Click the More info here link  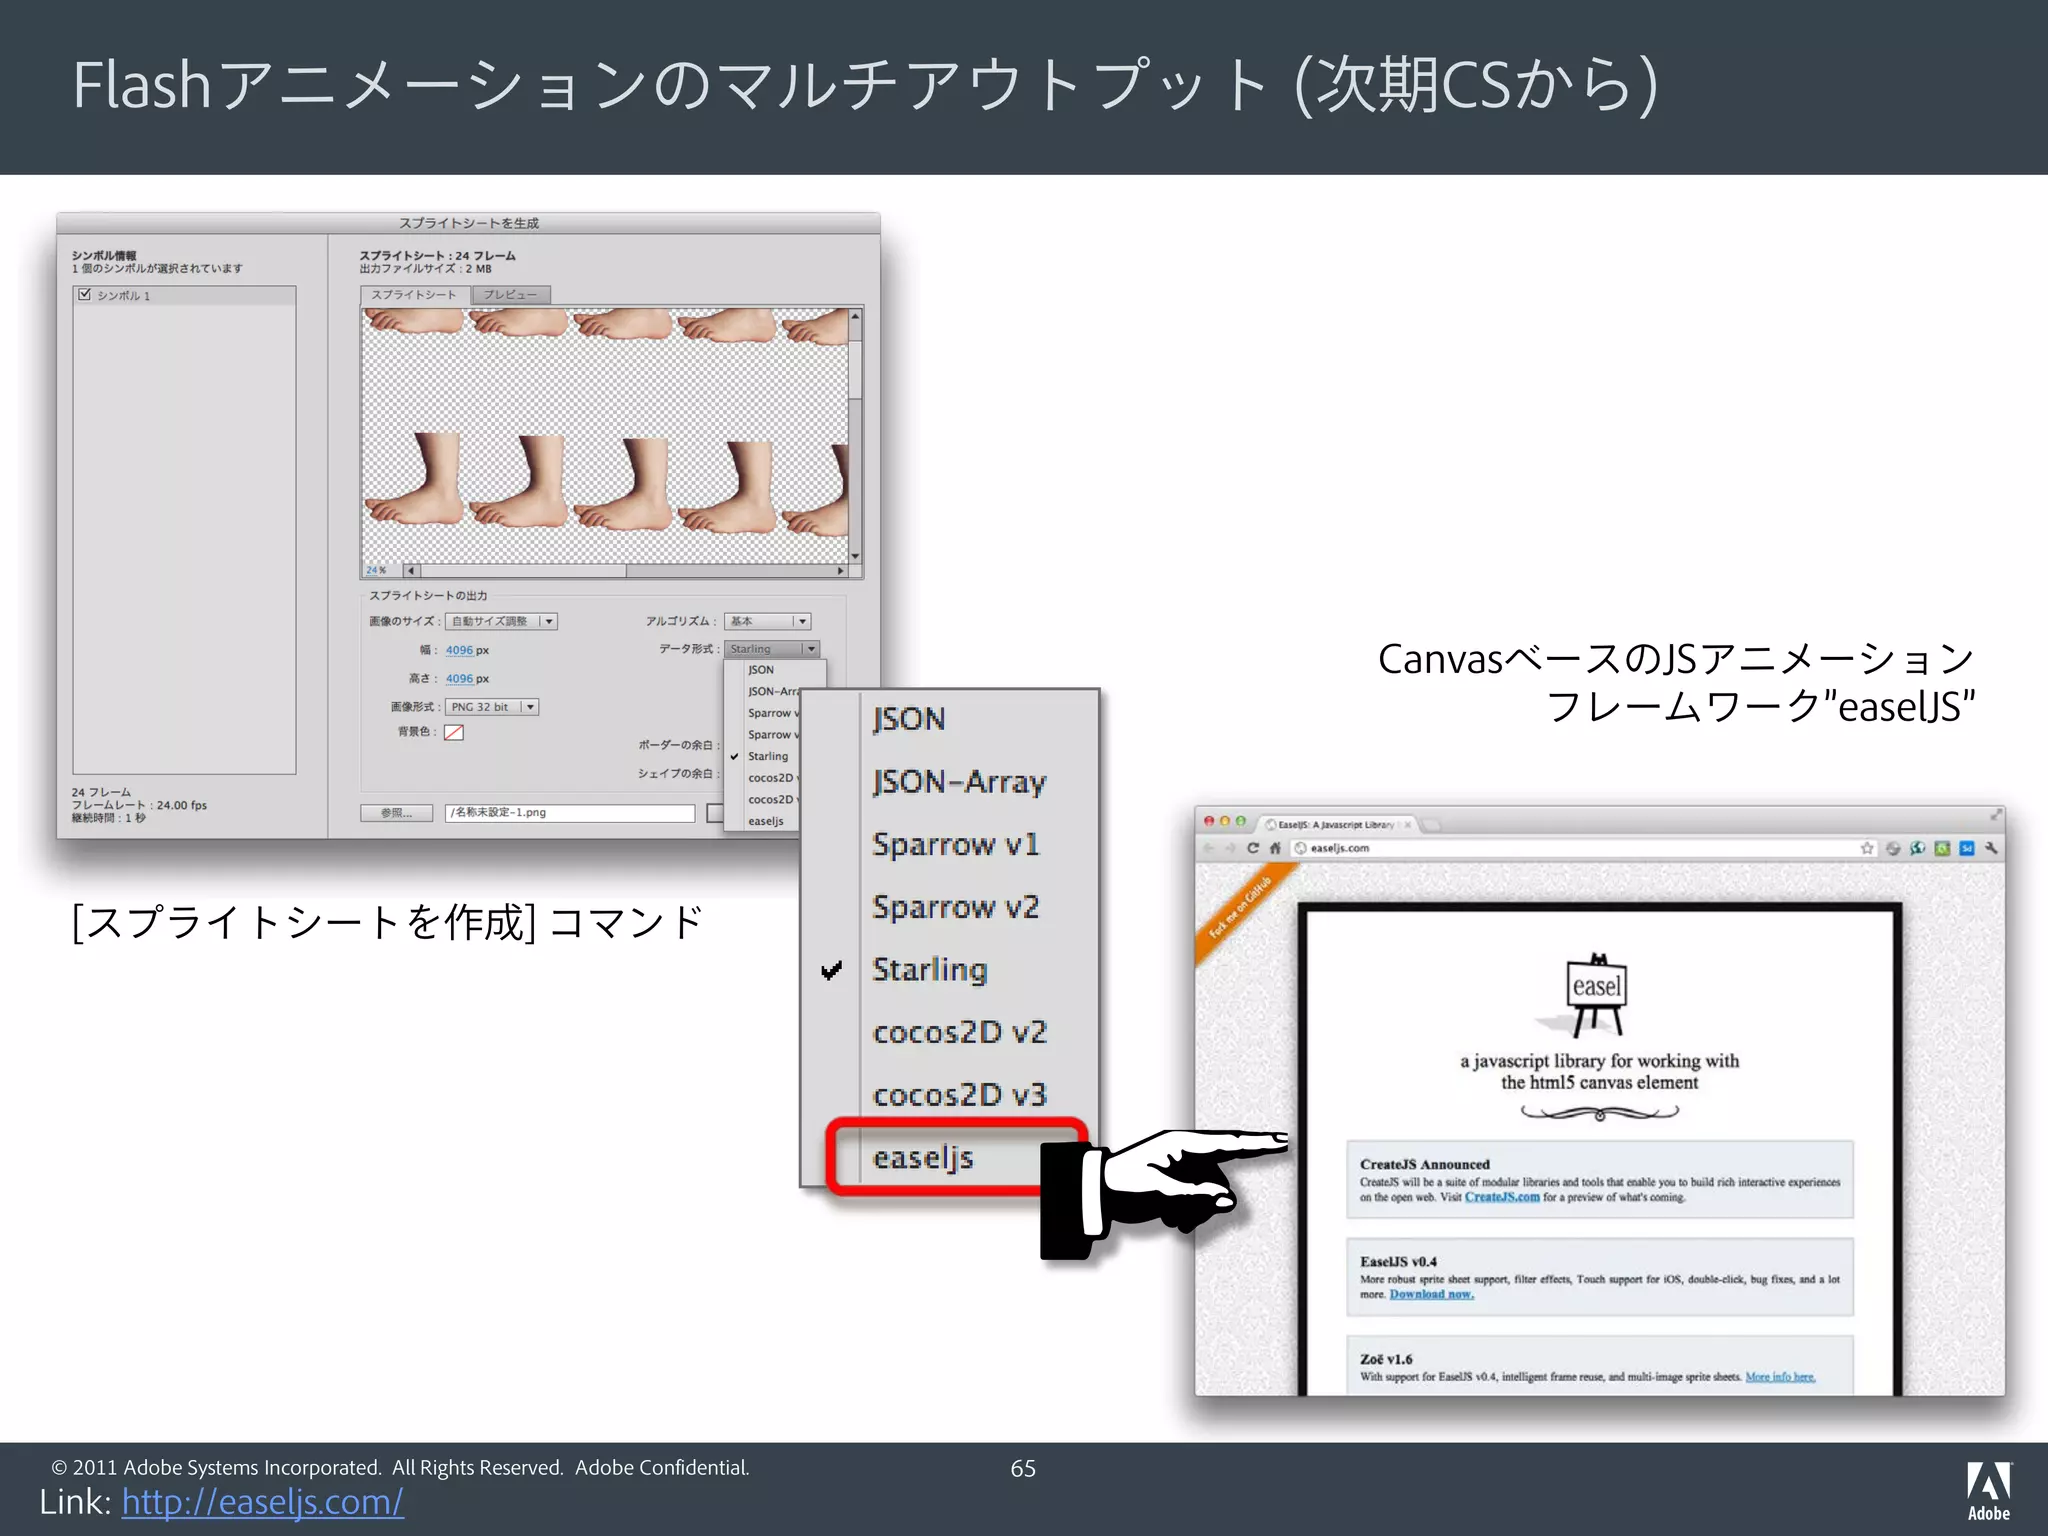[x=1780, y=1377]
